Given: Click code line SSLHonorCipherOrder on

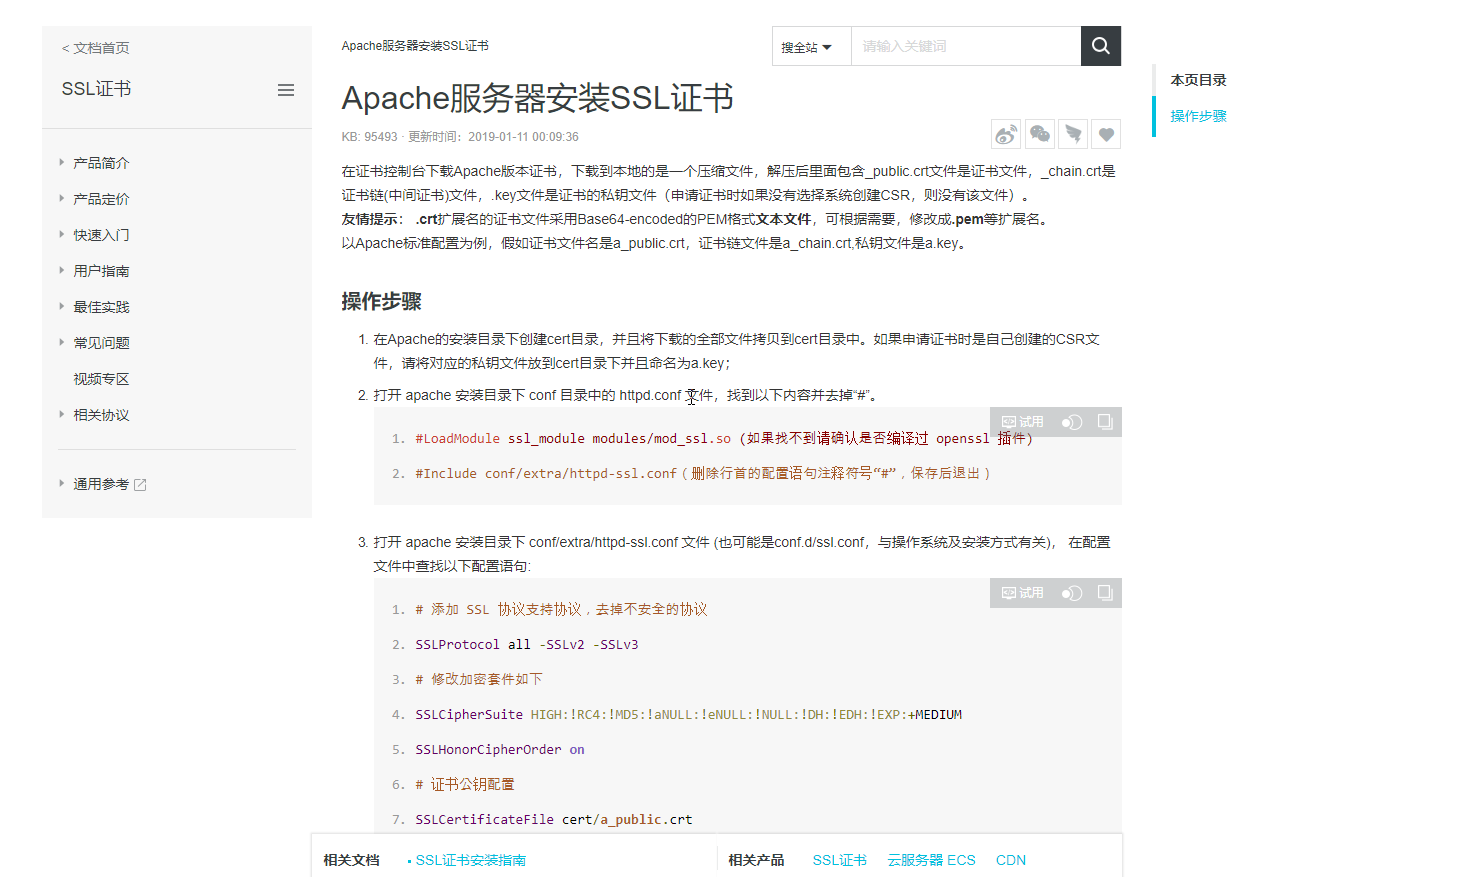Looking at the screenshot, I should point(500,749).
